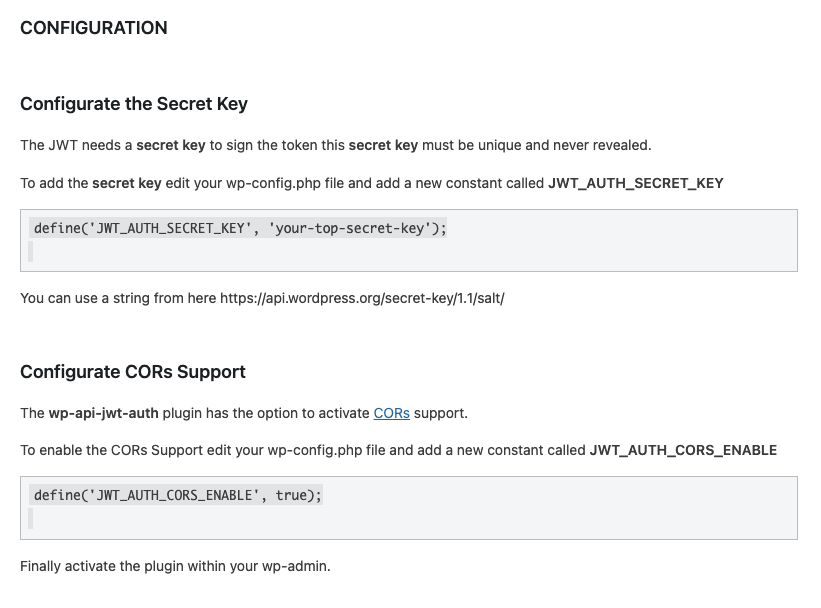Click inside the CORS enable code block
821x608 pixels.
click(x=409, y=508)
